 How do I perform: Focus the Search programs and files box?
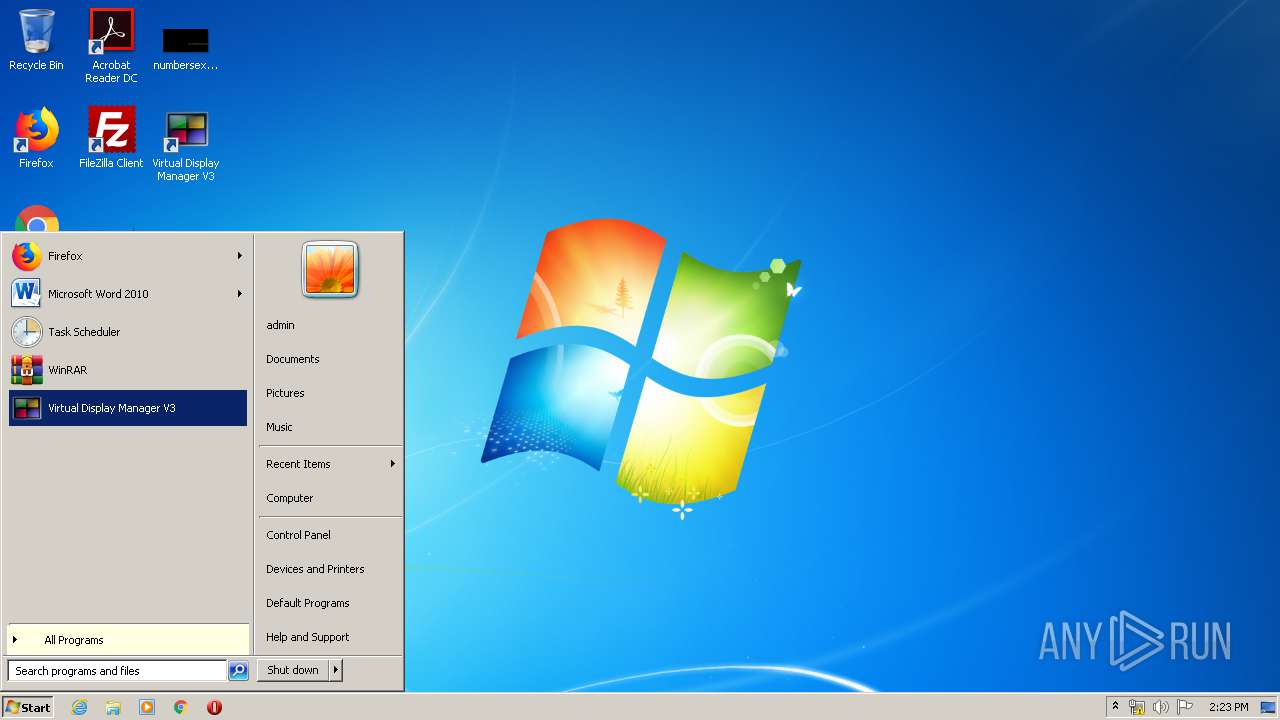point(117,671)
